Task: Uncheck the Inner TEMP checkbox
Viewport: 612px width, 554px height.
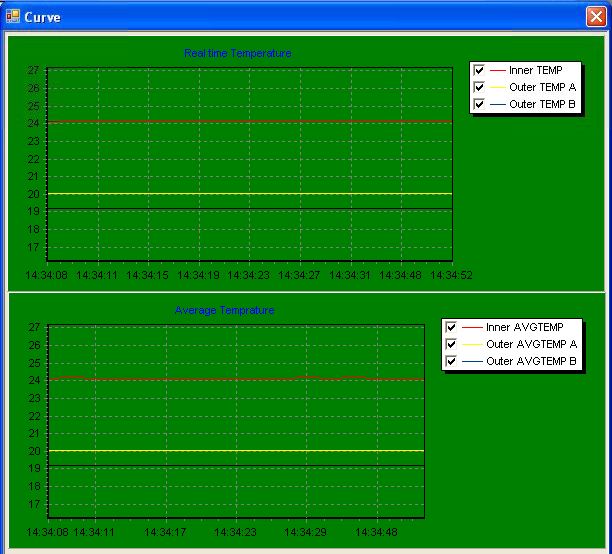Action: tap(480, 71)
